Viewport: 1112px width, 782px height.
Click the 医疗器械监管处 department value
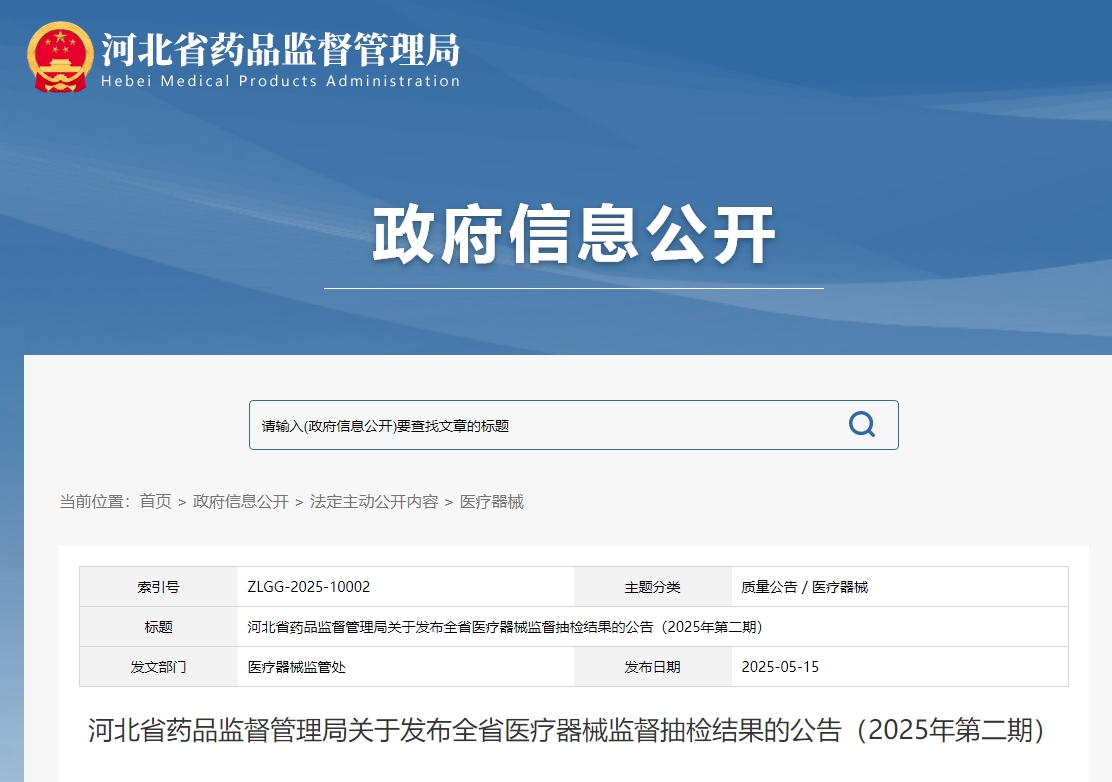point(297,667)
